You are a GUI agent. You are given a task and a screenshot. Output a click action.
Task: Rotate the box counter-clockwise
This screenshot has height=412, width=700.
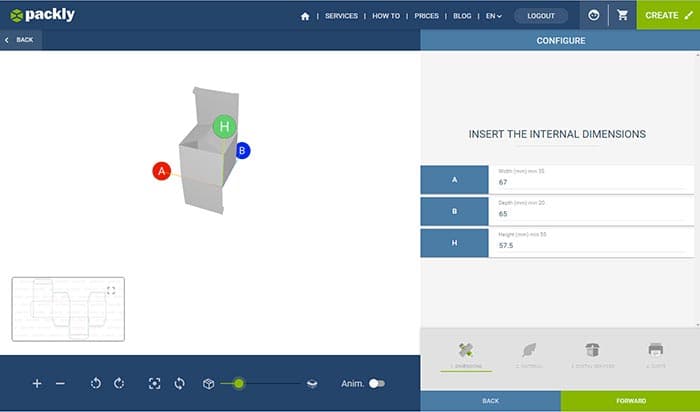96,383
